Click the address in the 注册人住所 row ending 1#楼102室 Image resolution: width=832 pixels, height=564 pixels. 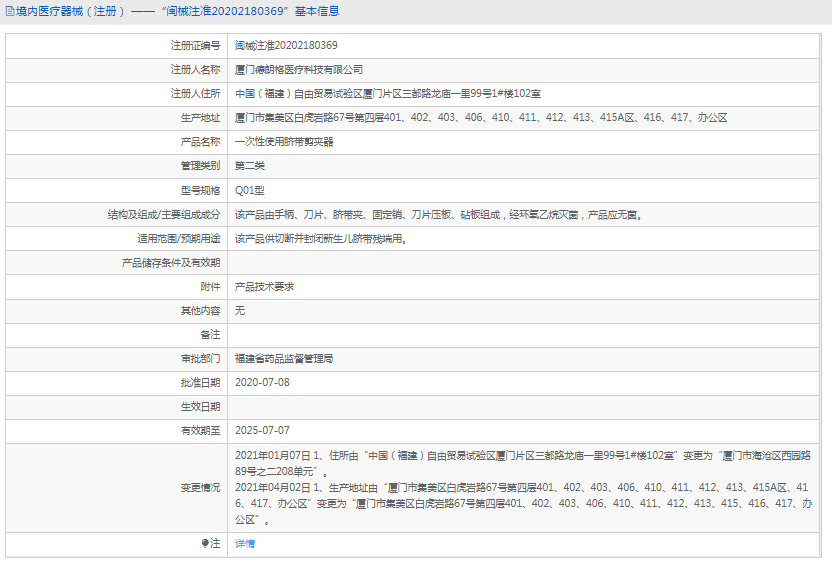[x=388, y=93]
